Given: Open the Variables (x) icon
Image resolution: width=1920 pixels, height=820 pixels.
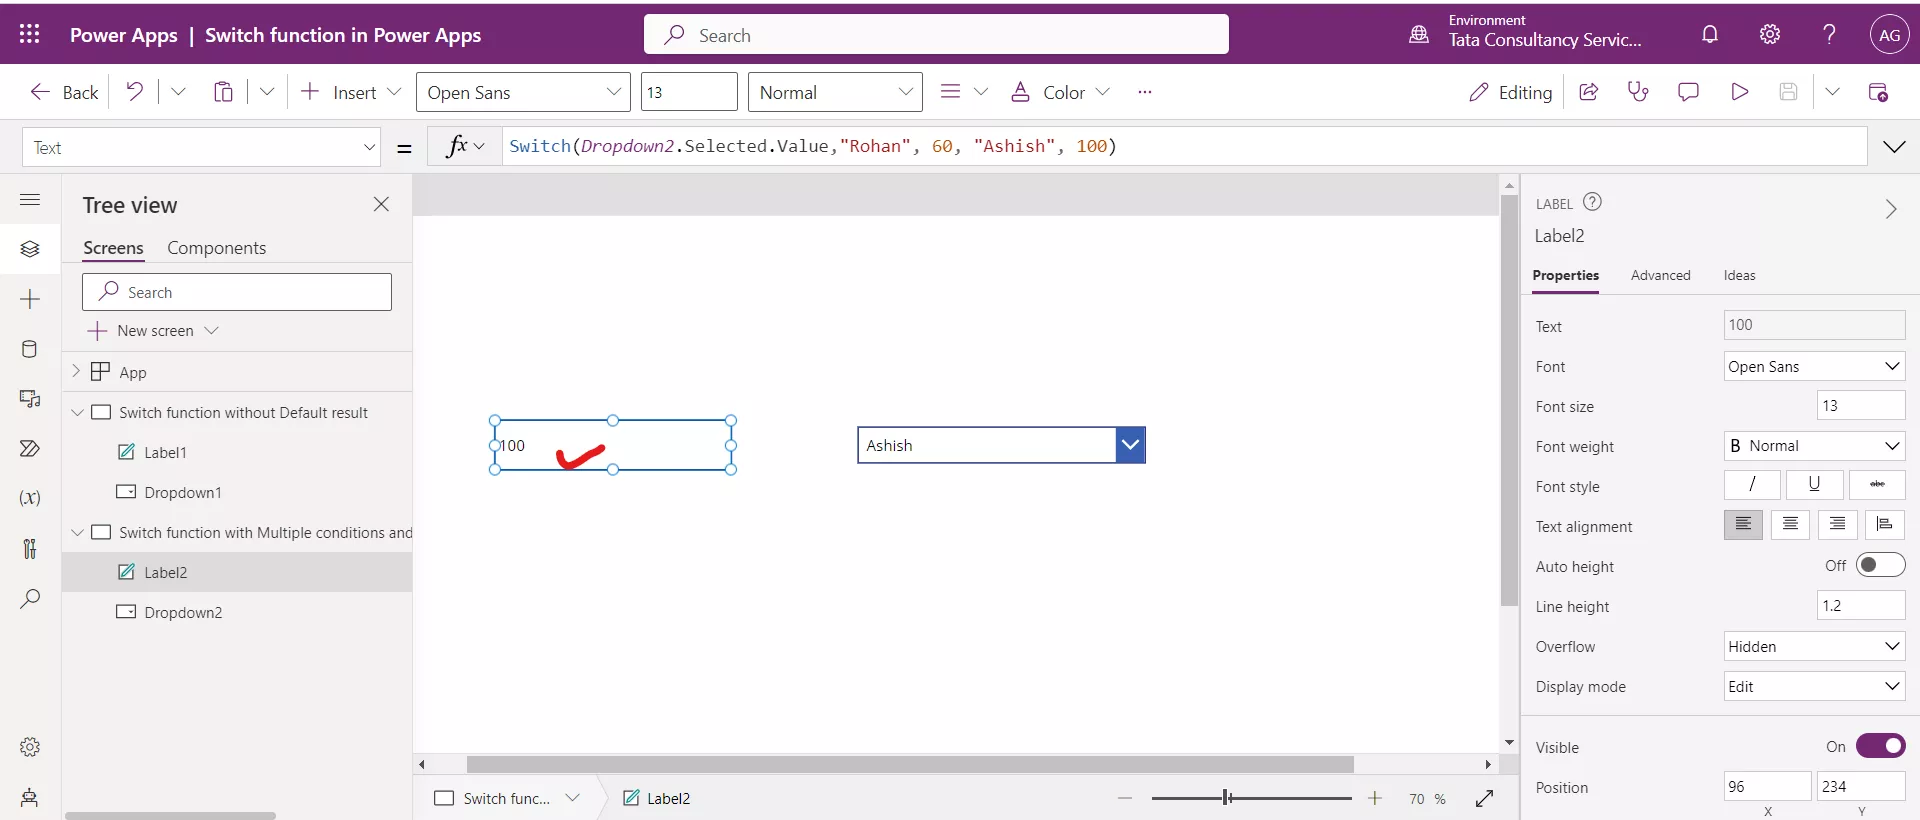Looking at the screenshot, I should [30, 498].
